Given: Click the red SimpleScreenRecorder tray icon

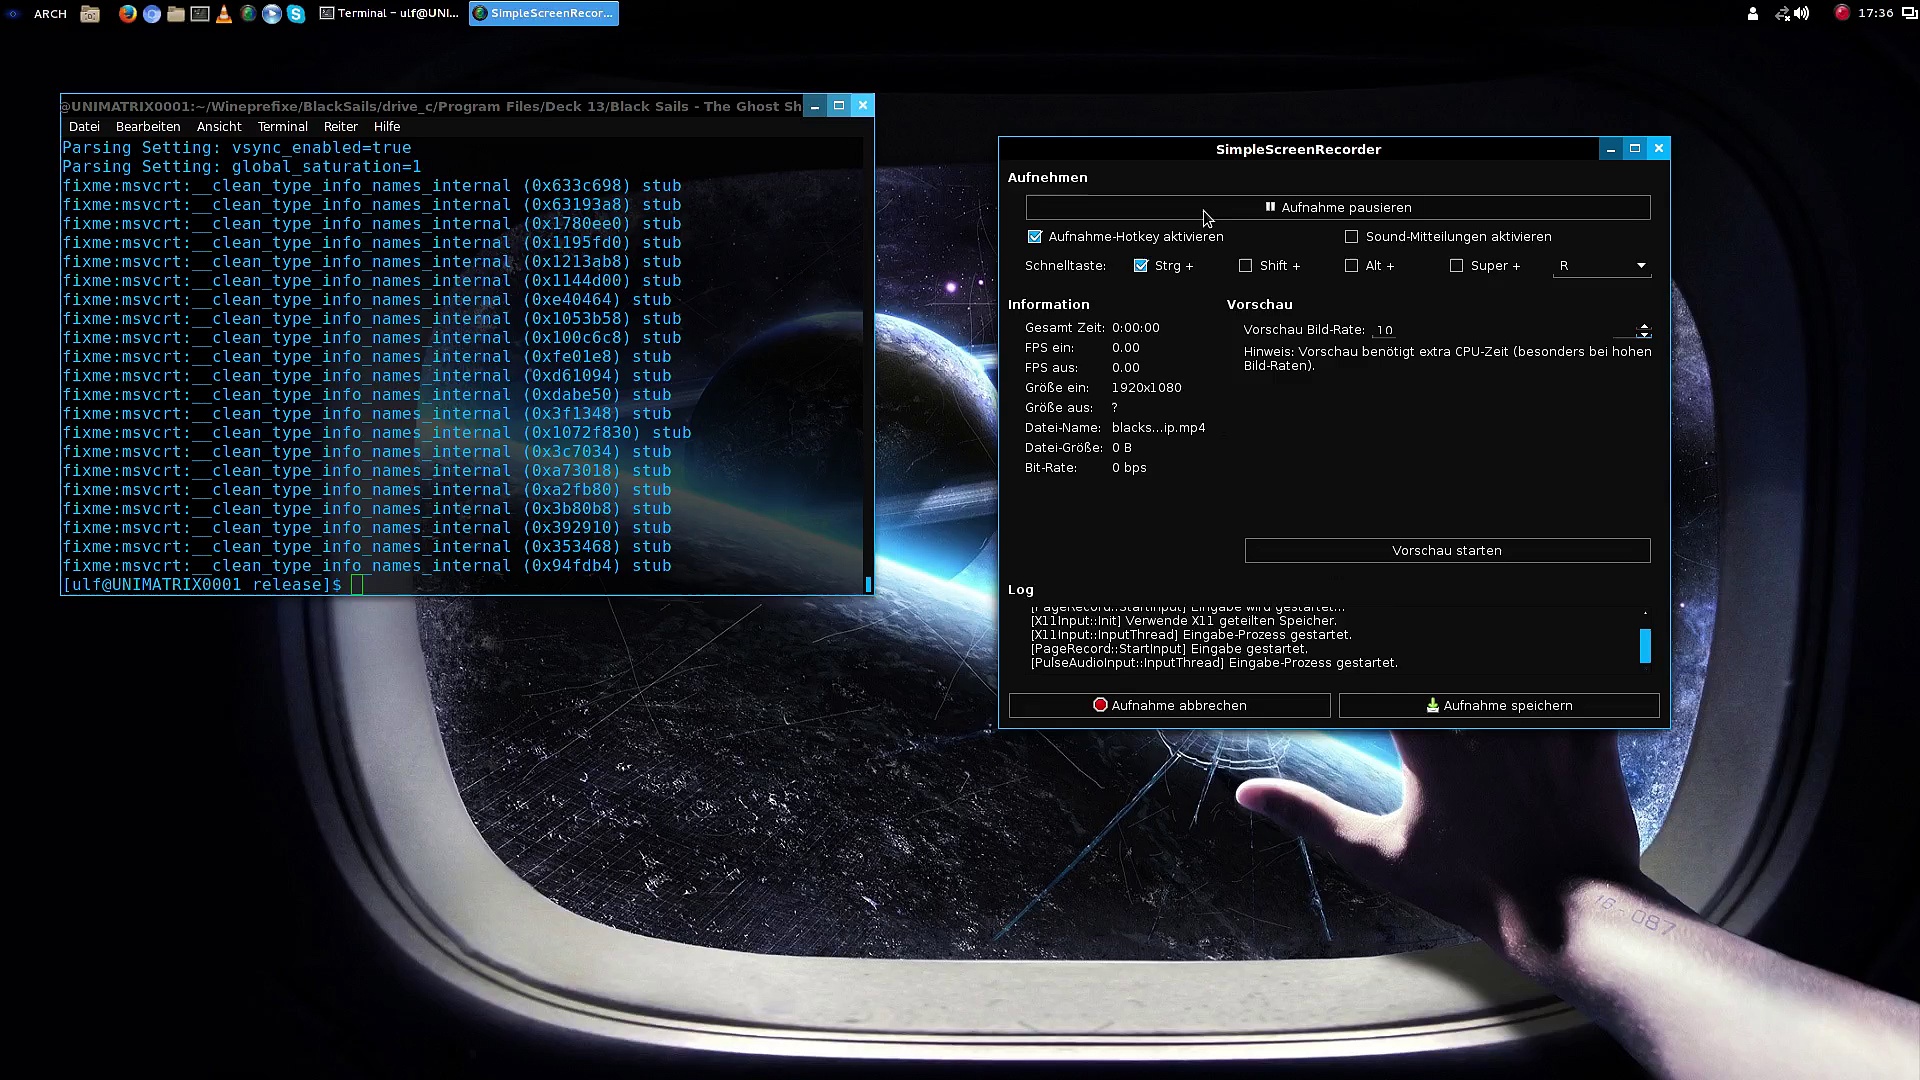Looking at the screenshot, I should point(1842,13).
